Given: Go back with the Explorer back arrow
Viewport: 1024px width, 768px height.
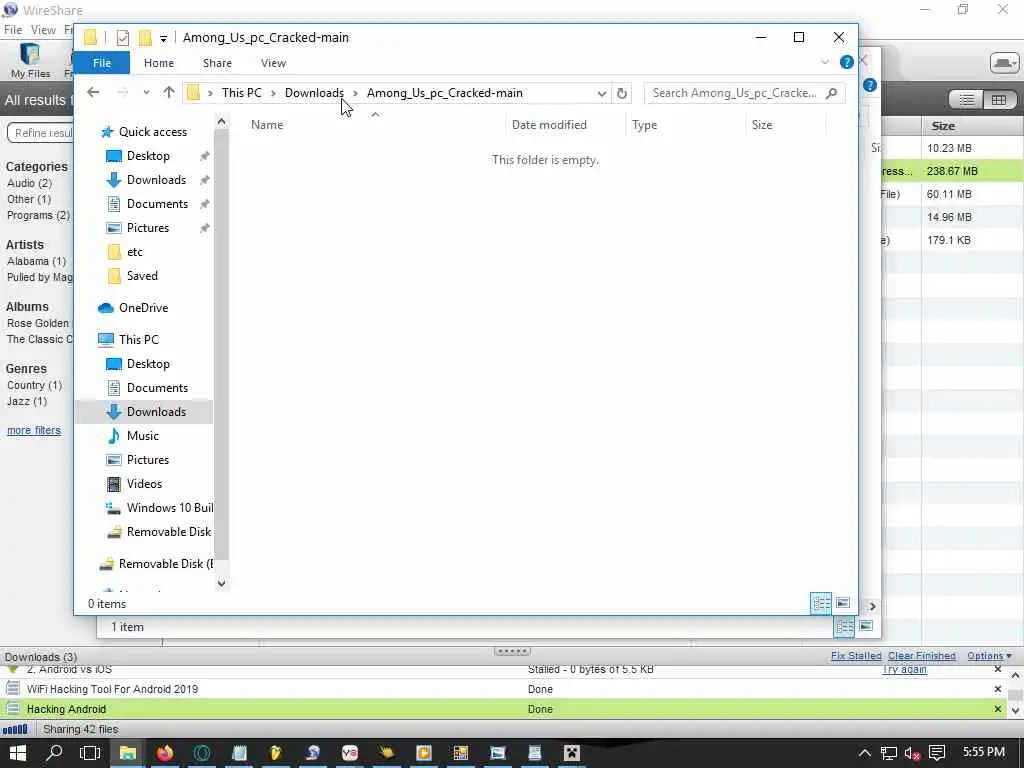Looking at the screenshot, I should (93, 93).
